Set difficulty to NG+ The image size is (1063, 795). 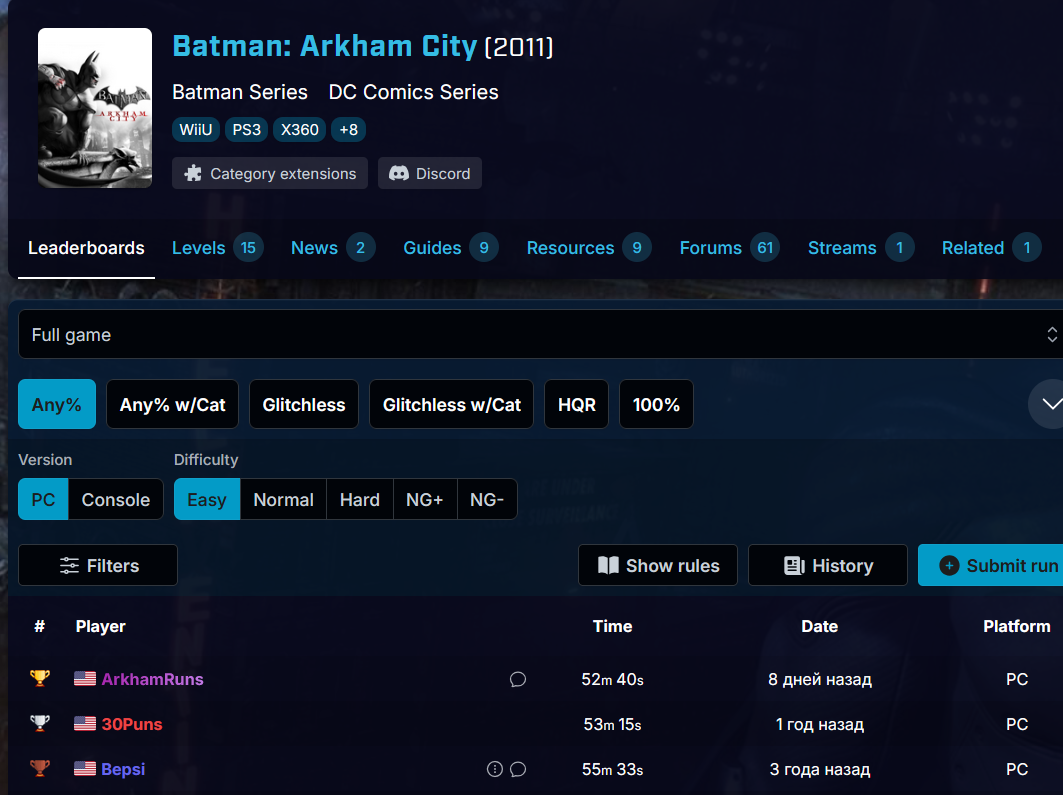[425, 500]
